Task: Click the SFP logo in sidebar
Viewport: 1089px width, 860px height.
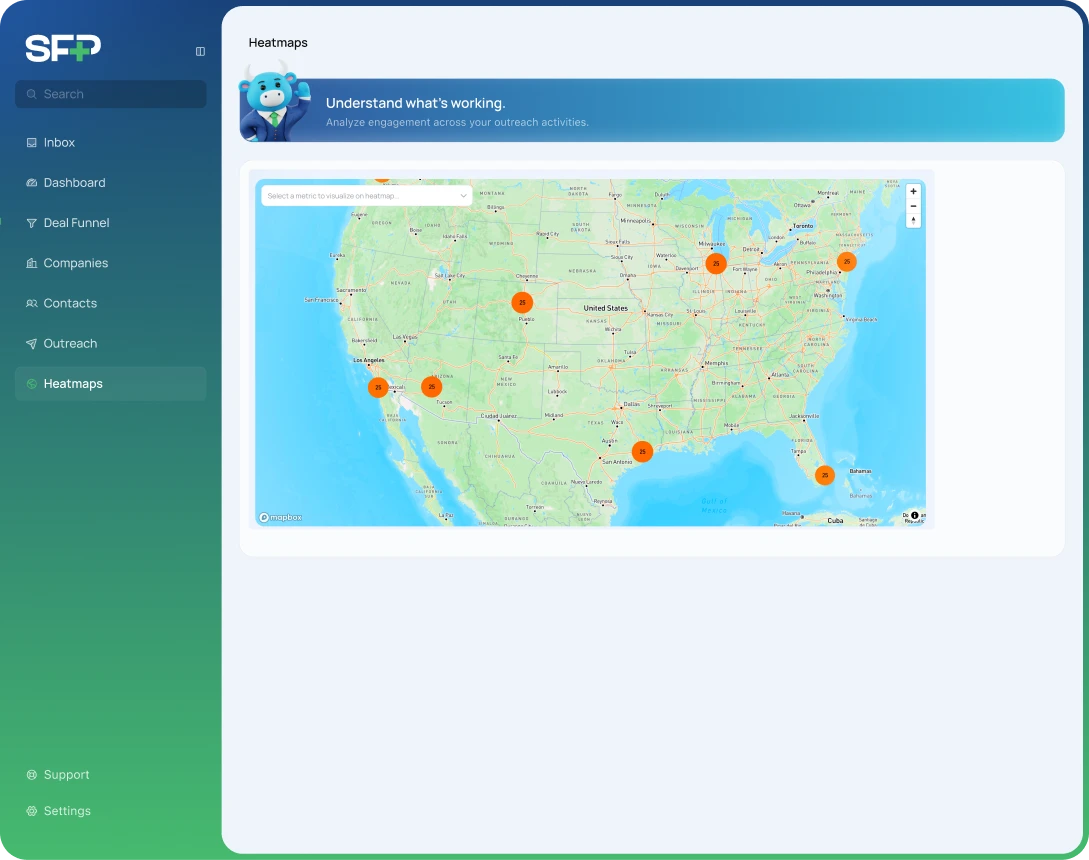Action: (x=63, y=48)
